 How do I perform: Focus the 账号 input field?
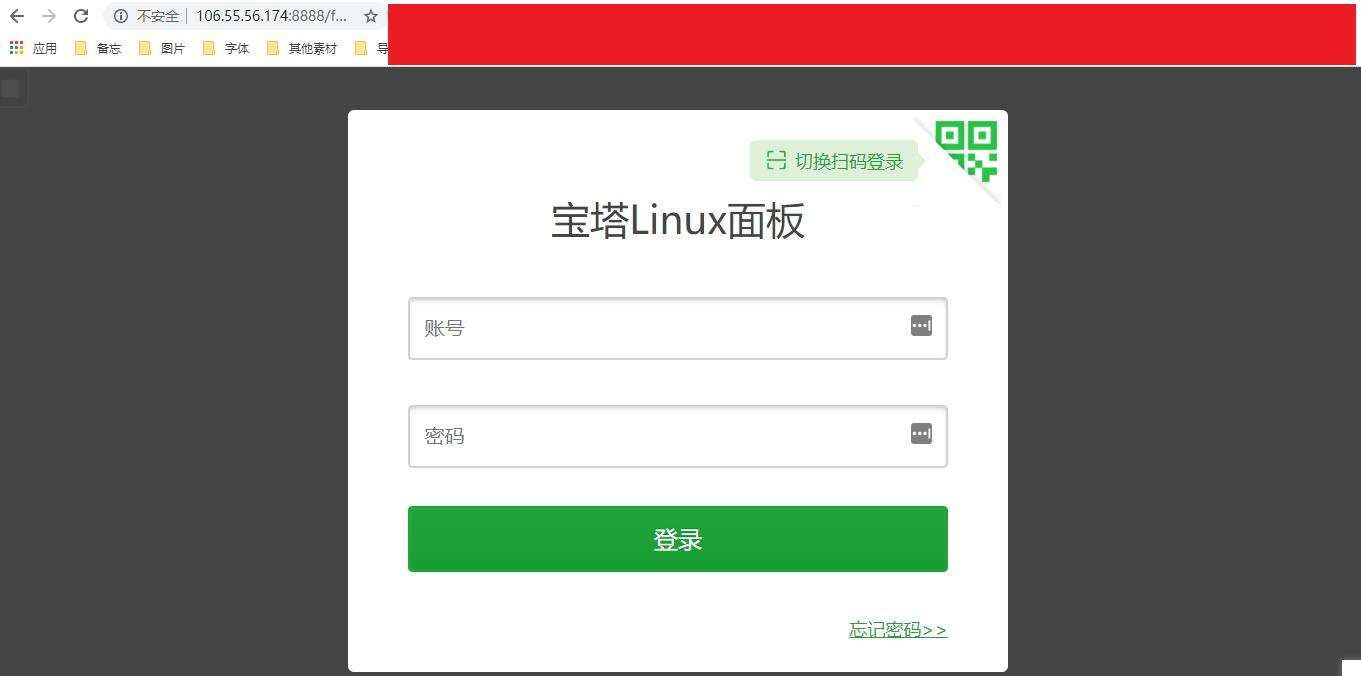(678, 328)
